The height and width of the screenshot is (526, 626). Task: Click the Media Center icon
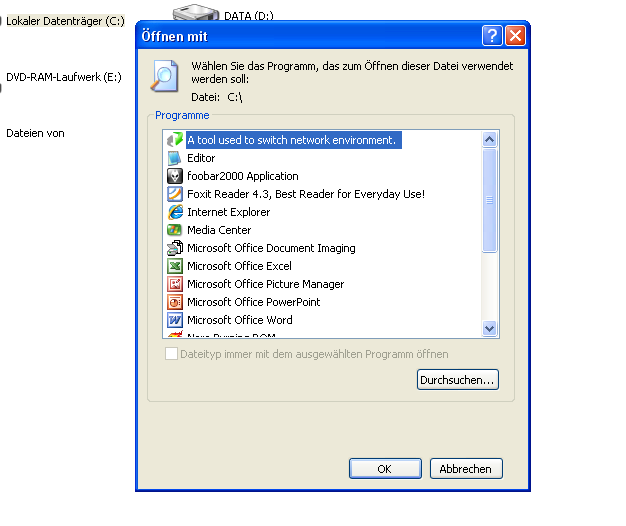tap(174, 230)
